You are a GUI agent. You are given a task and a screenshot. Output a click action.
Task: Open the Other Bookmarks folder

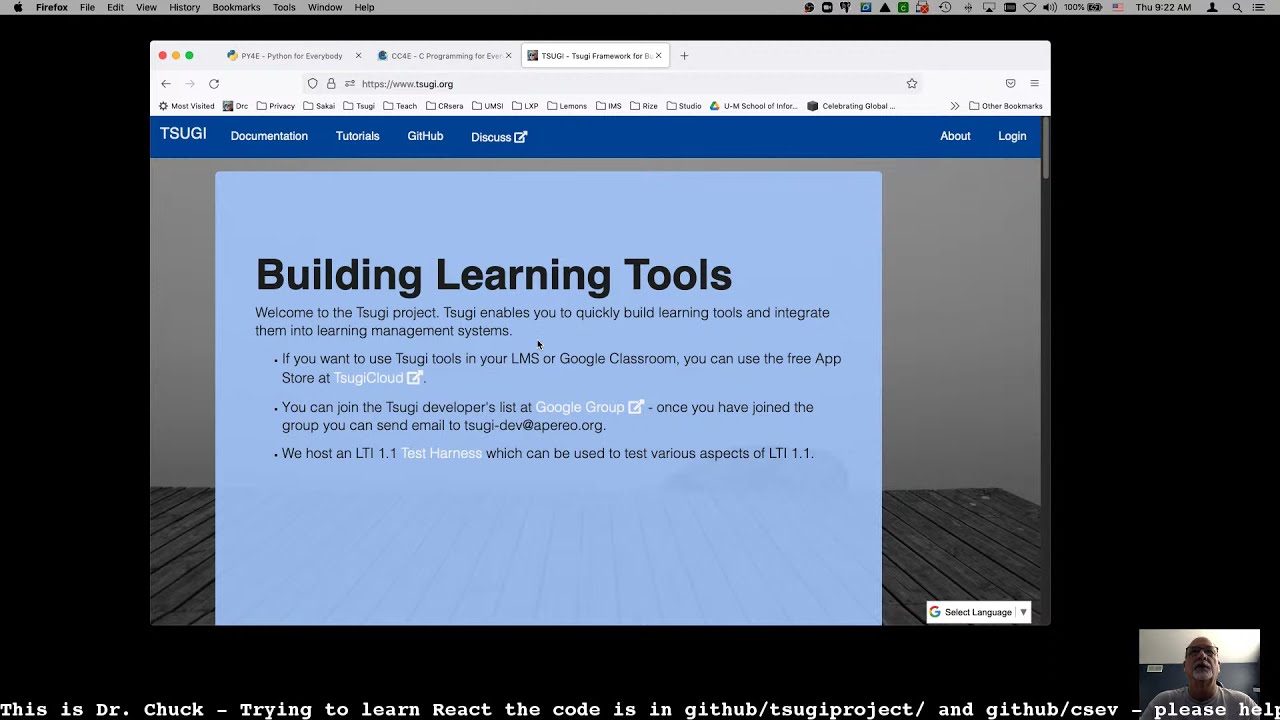click(x=1005, y=106)
